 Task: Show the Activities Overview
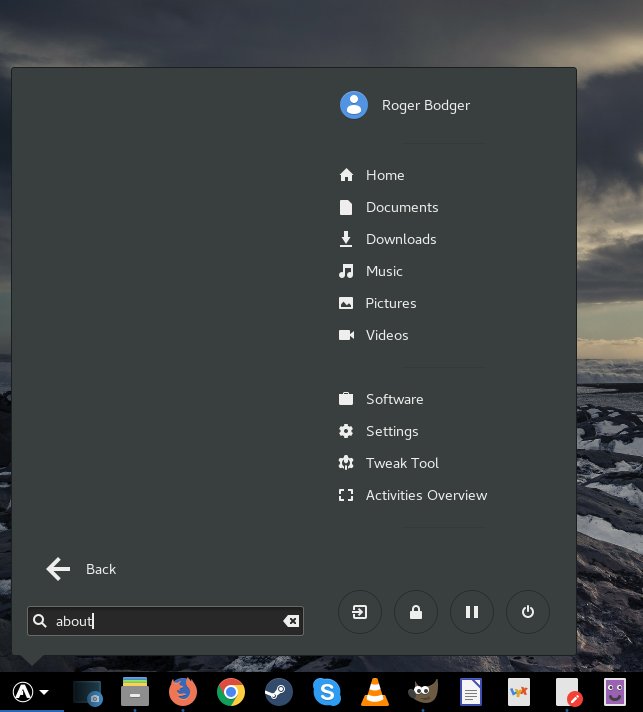coord(425,495)
